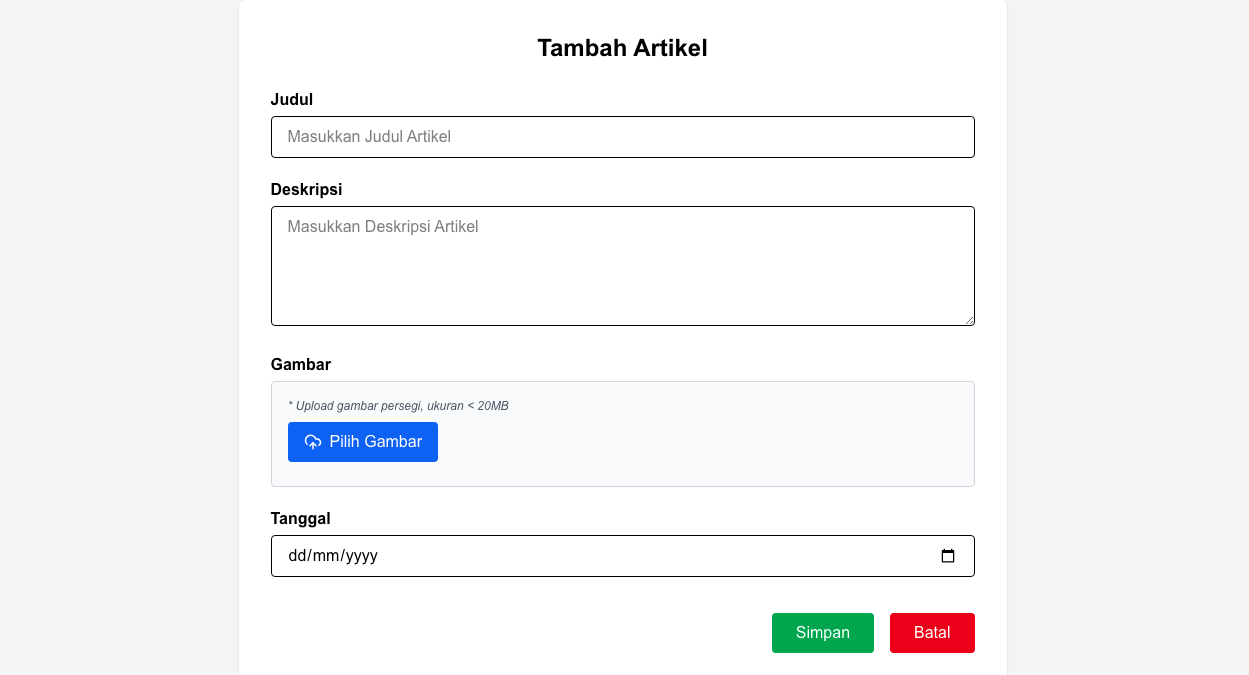Select the yyyy year segment
The height and width of the screenshot is (675, 1249).
[x=361, y=556]
